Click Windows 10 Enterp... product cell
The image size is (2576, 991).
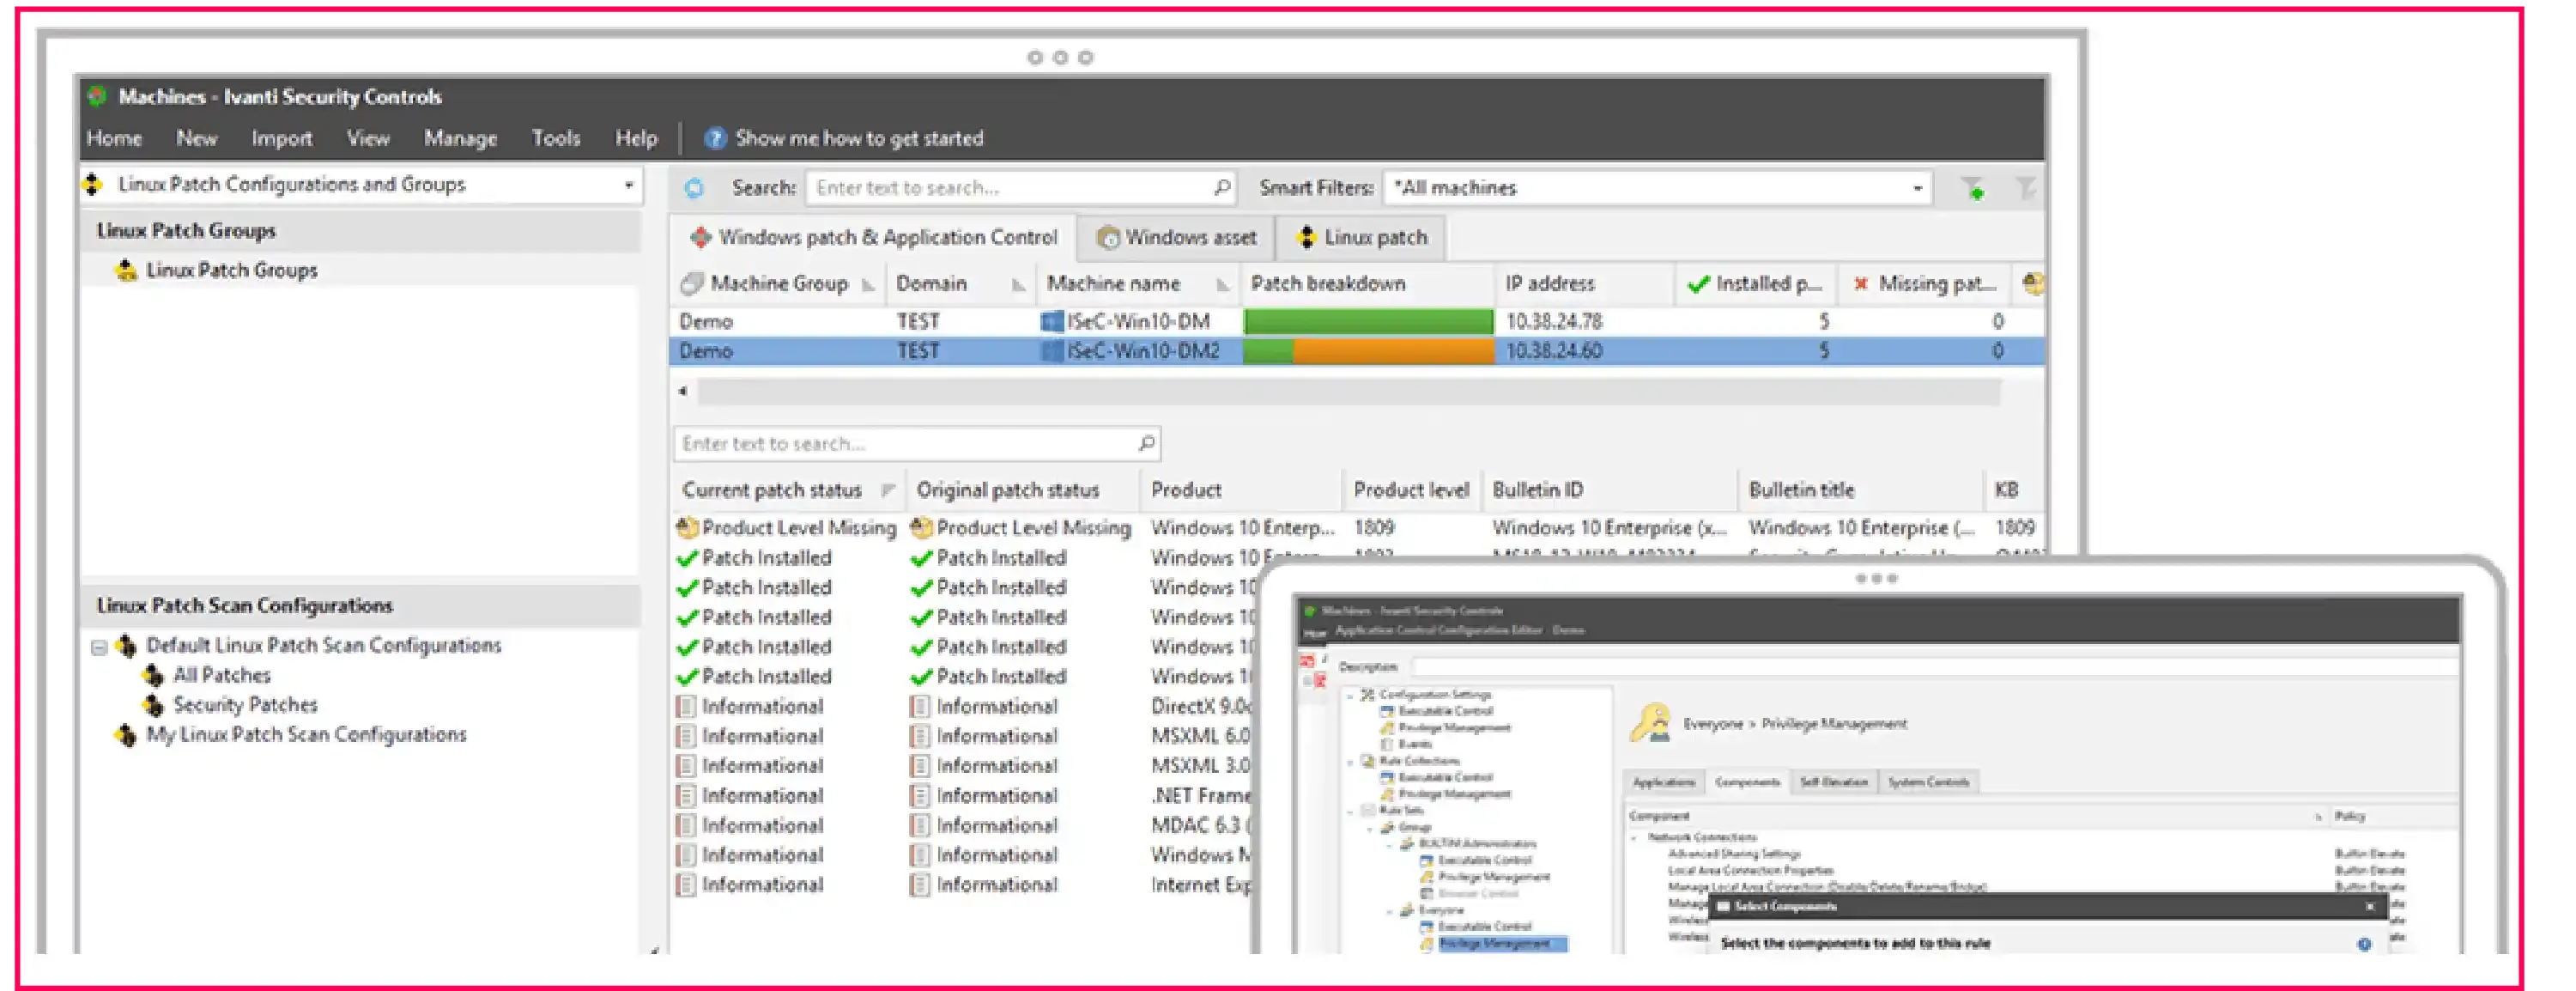[1242, 527]
